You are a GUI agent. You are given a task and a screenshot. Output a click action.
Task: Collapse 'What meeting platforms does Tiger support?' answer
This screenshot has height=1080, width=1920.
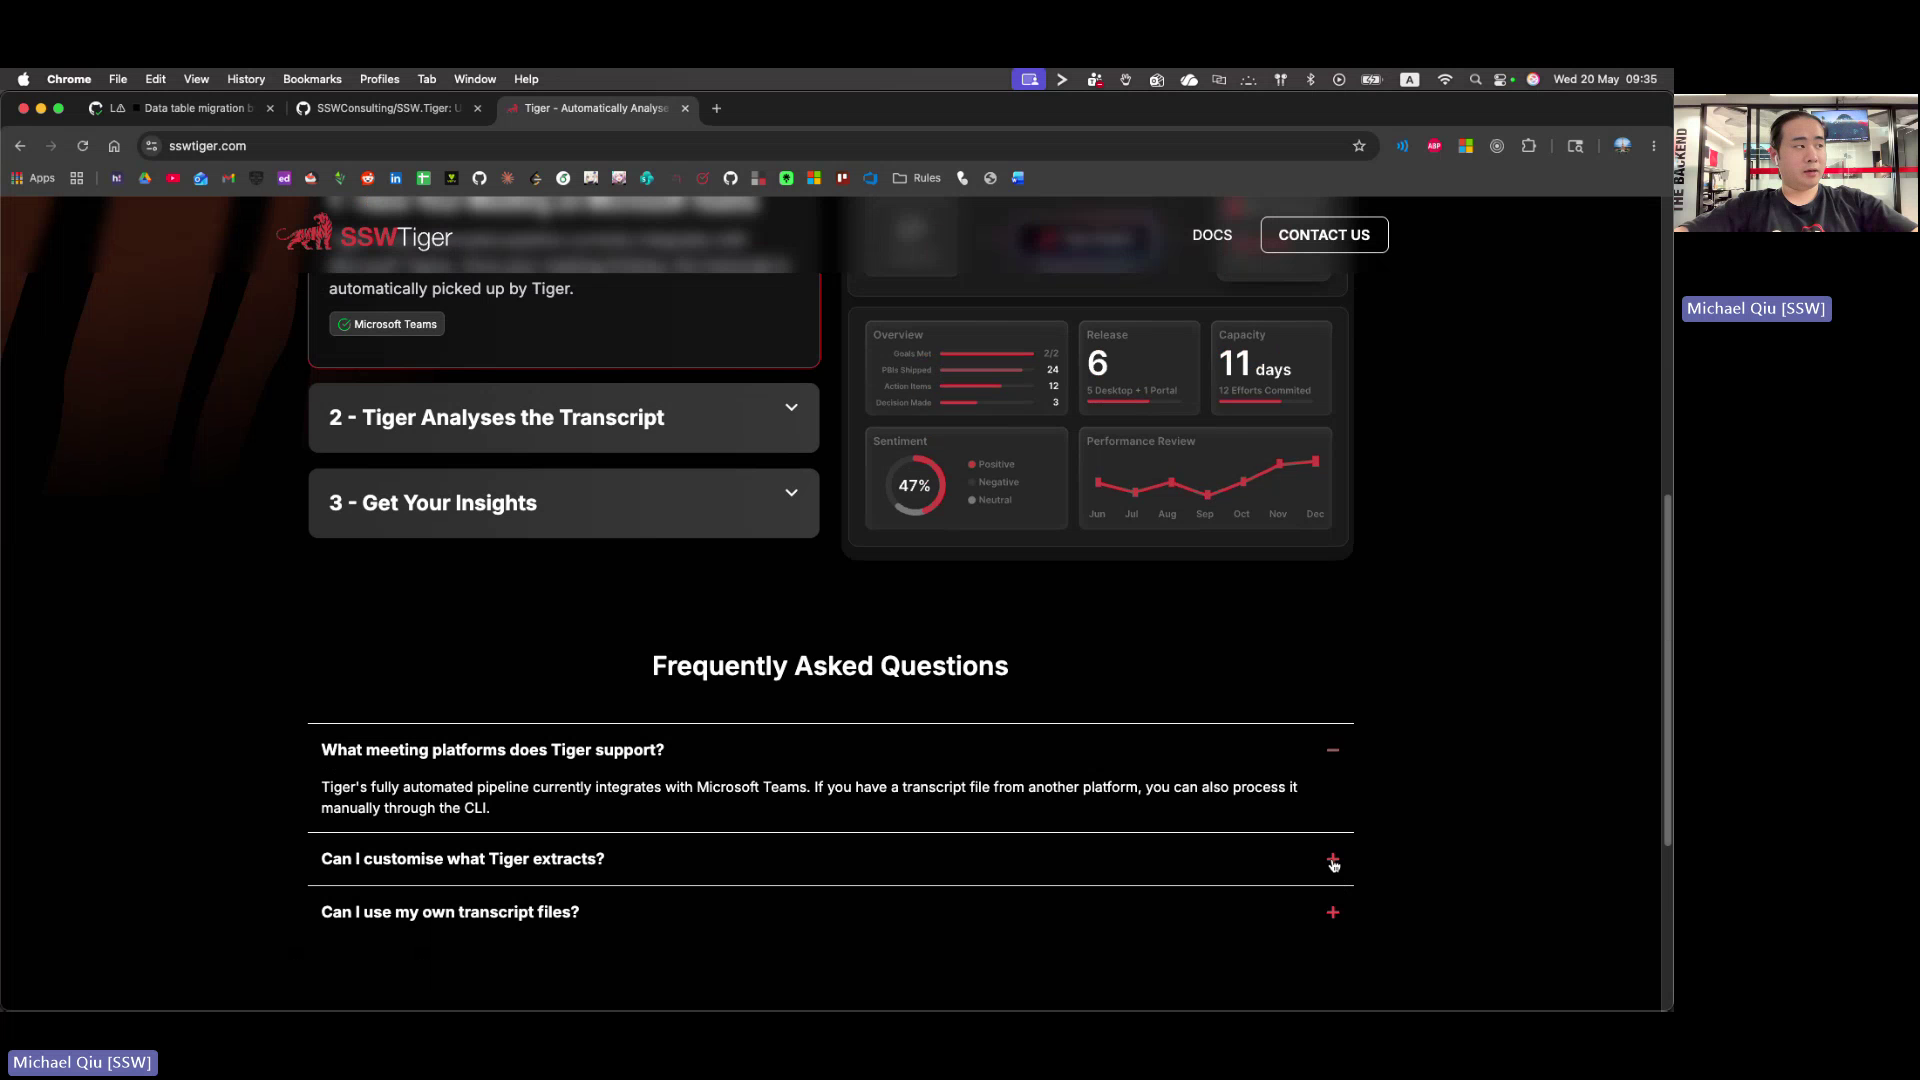[x=1333, y=750]
